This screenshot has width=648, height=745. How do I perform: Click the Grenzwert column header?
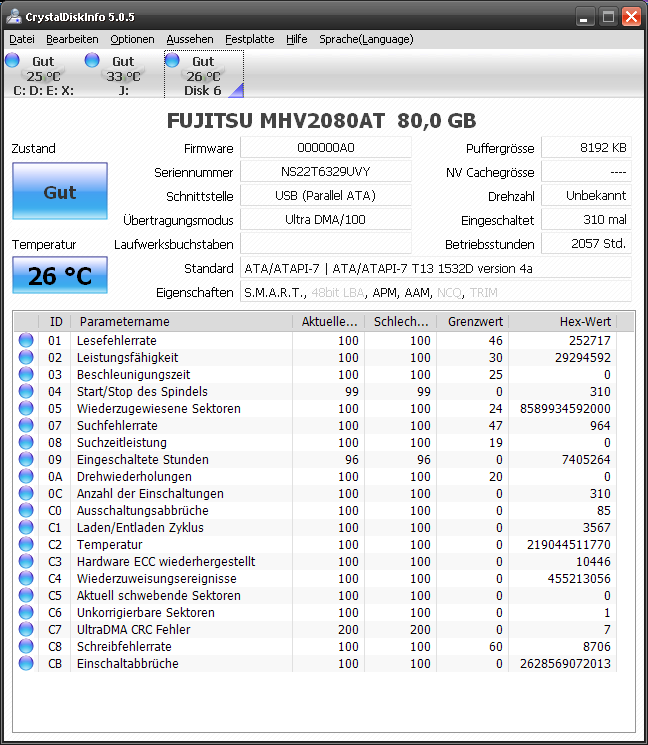pyautogui.click(x=473, y=322)
